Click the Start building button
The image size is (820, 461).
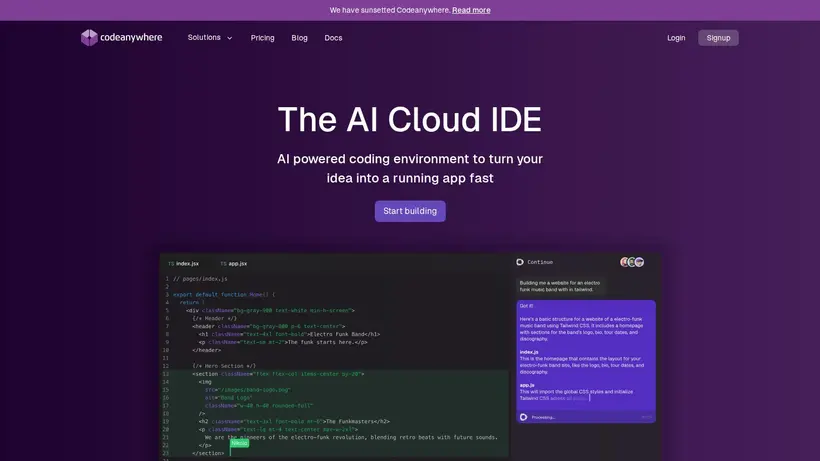[x=410, y=211]
